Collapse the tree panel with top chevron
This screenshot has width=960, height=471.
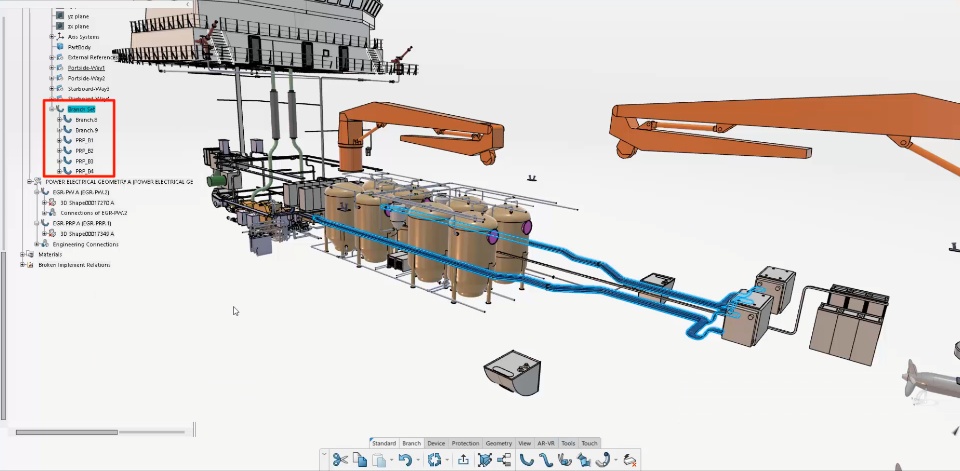point(188,4)
